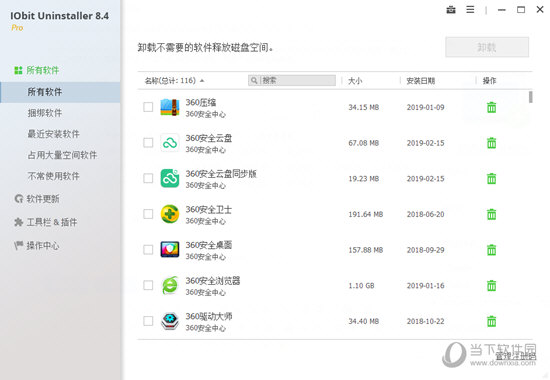
Task: Sort by 安装日期 column header
Action: (x=420, y=81)
